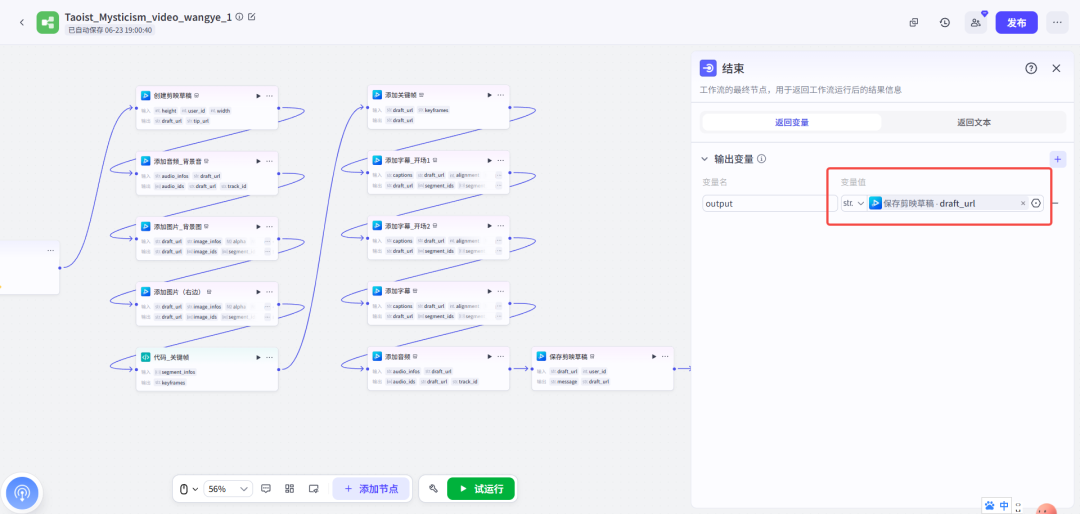Image resolution: width=1080 pixels, height=514 pixels.
Task: Click auto-layout grid icon in toolbar
Action: tap(290, 489)
